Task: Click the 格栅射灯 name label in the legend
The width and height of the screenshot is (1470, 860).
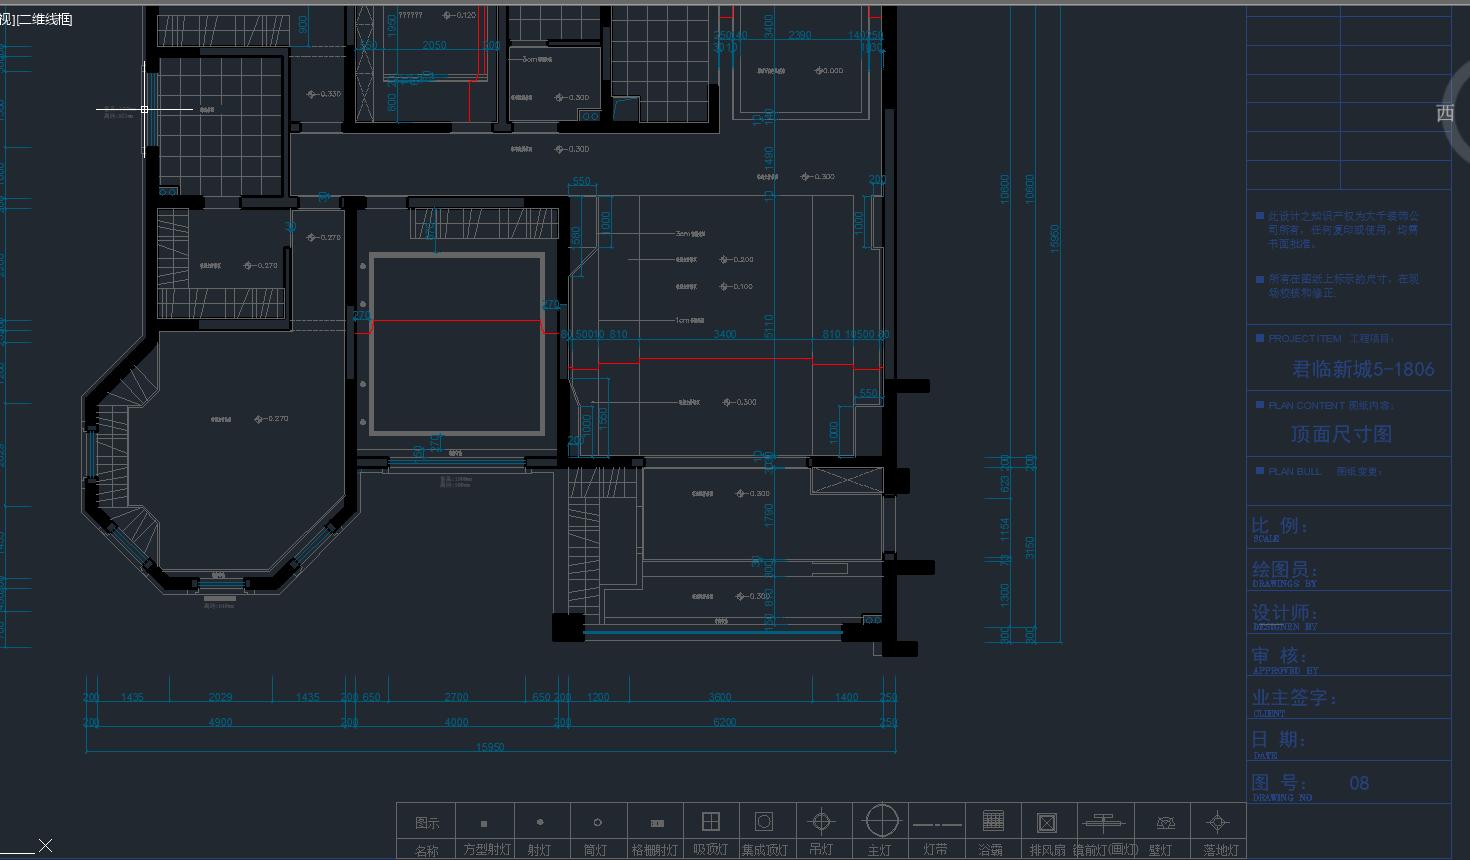Action: tap(655, 850)
